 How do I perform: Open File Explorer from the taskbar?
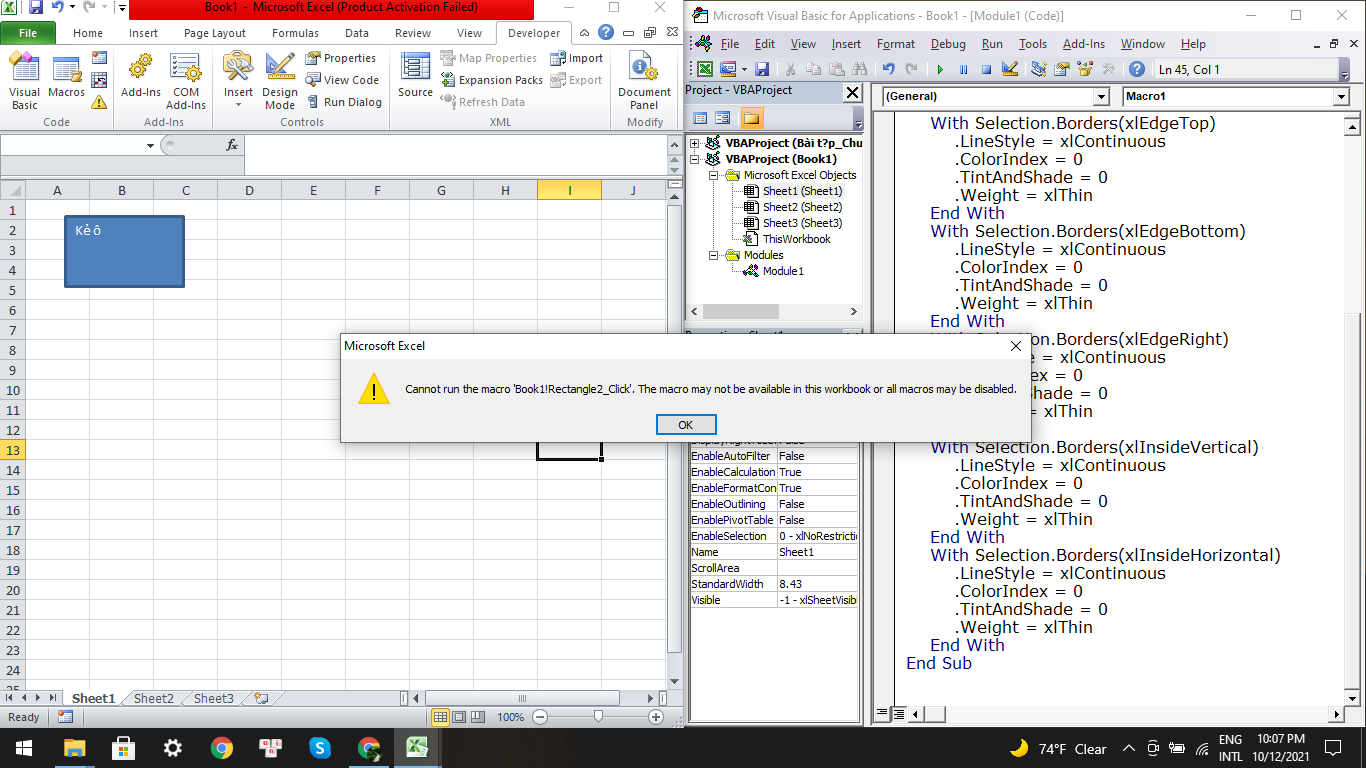pyautogui.click(x=74, y=747)
